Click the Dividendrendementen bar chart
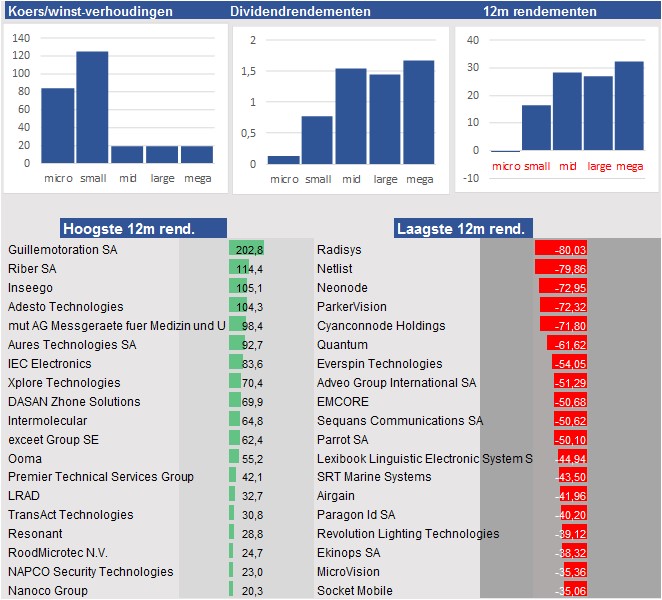Screen dimensions: 662x600 [x=341, y=110]
